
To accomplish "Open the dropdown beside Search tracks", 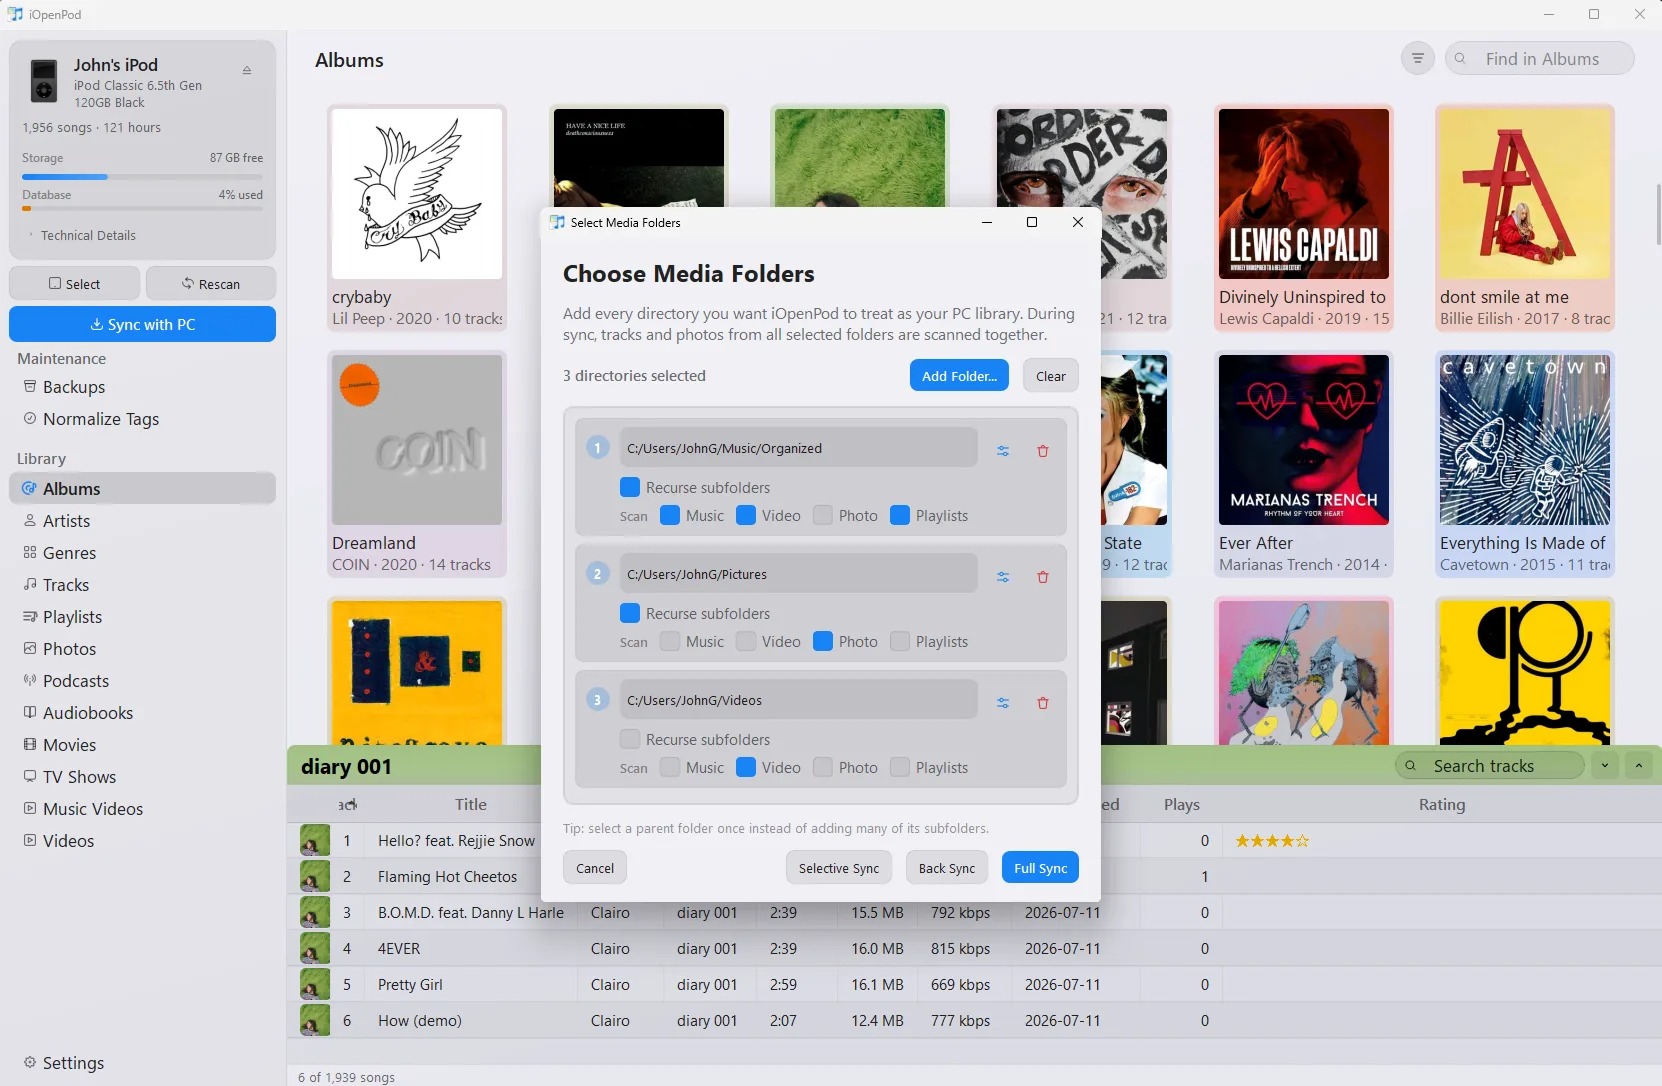I will click(x=1605, y=766).
